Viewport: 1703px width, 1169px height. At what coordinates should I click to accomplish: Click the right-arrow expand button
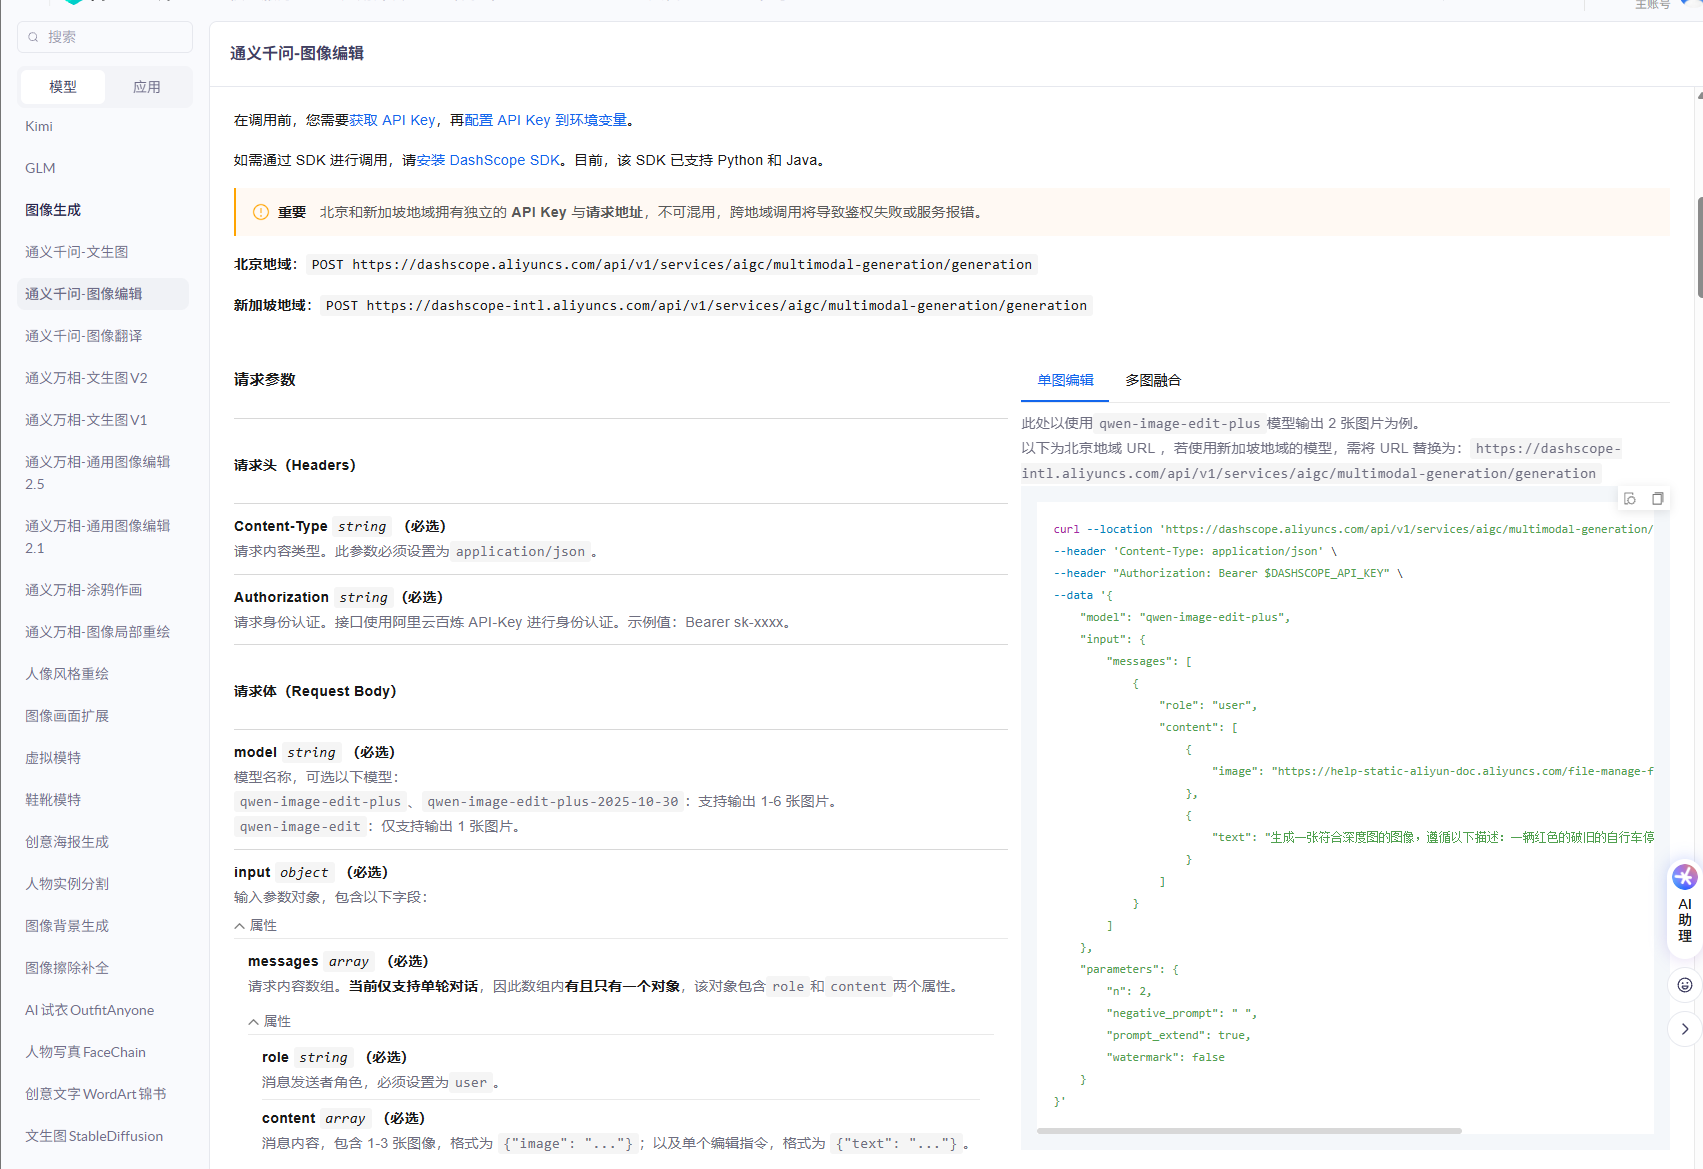[1685, 1029]
